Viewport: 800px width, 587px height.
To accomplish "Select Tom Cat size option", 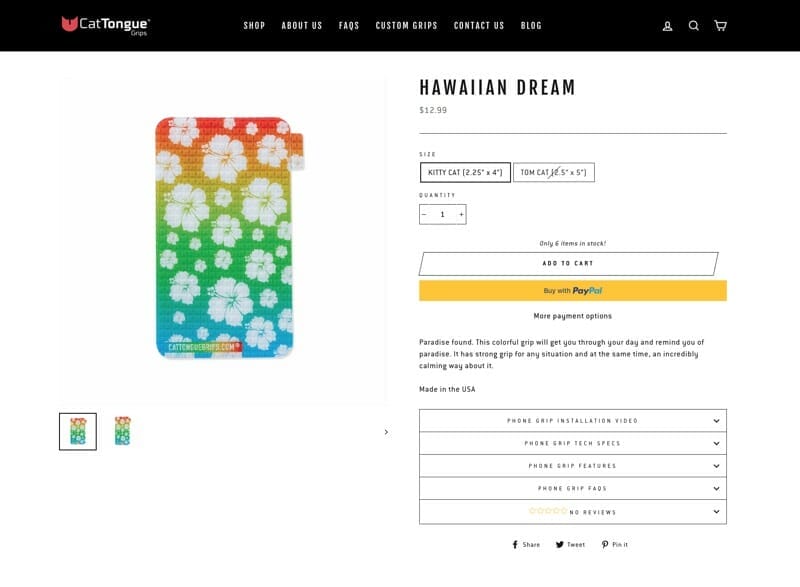I will [x=553, y=173].
